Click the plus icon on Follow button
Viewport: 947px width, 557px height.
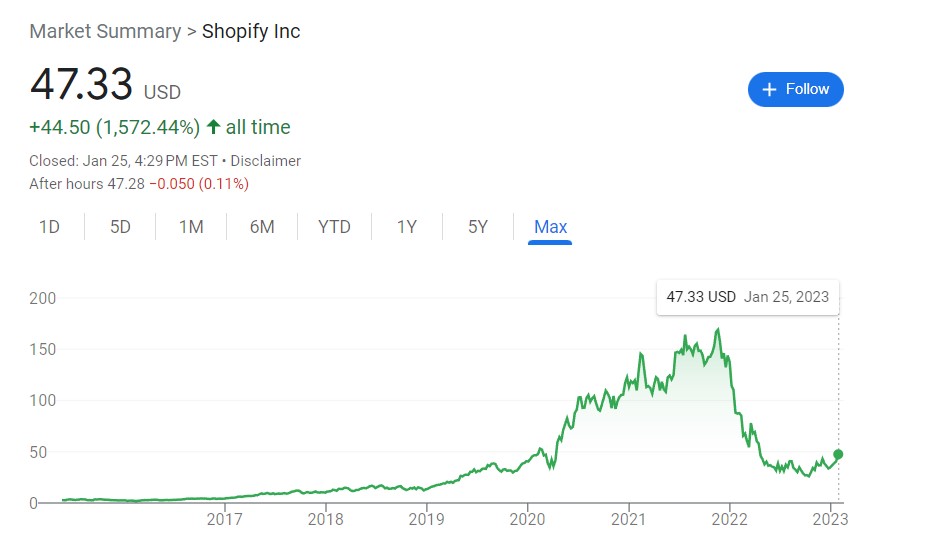click(769, 89)
